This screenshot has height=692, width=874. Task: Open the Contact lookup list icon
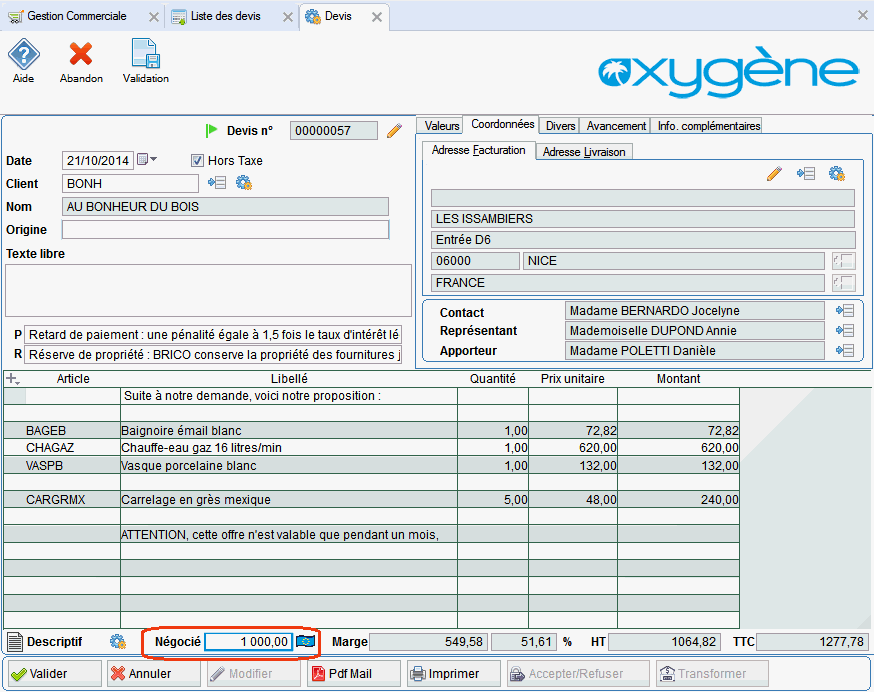pos(844,311)
